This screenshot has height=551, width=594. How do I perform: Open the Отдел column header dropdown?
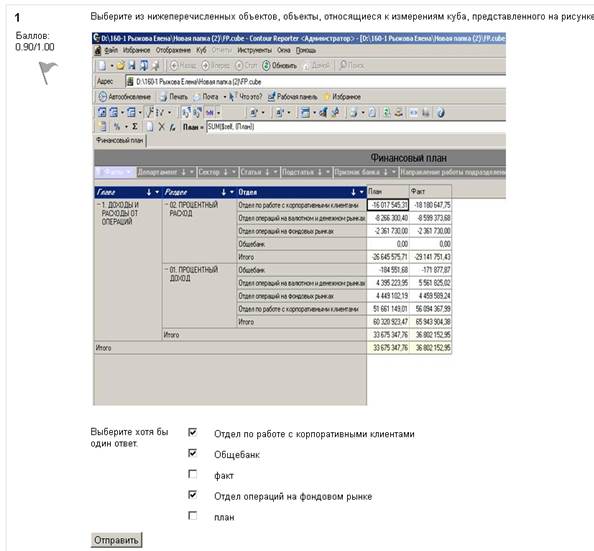pyautogui.click(x=361, y=193)
